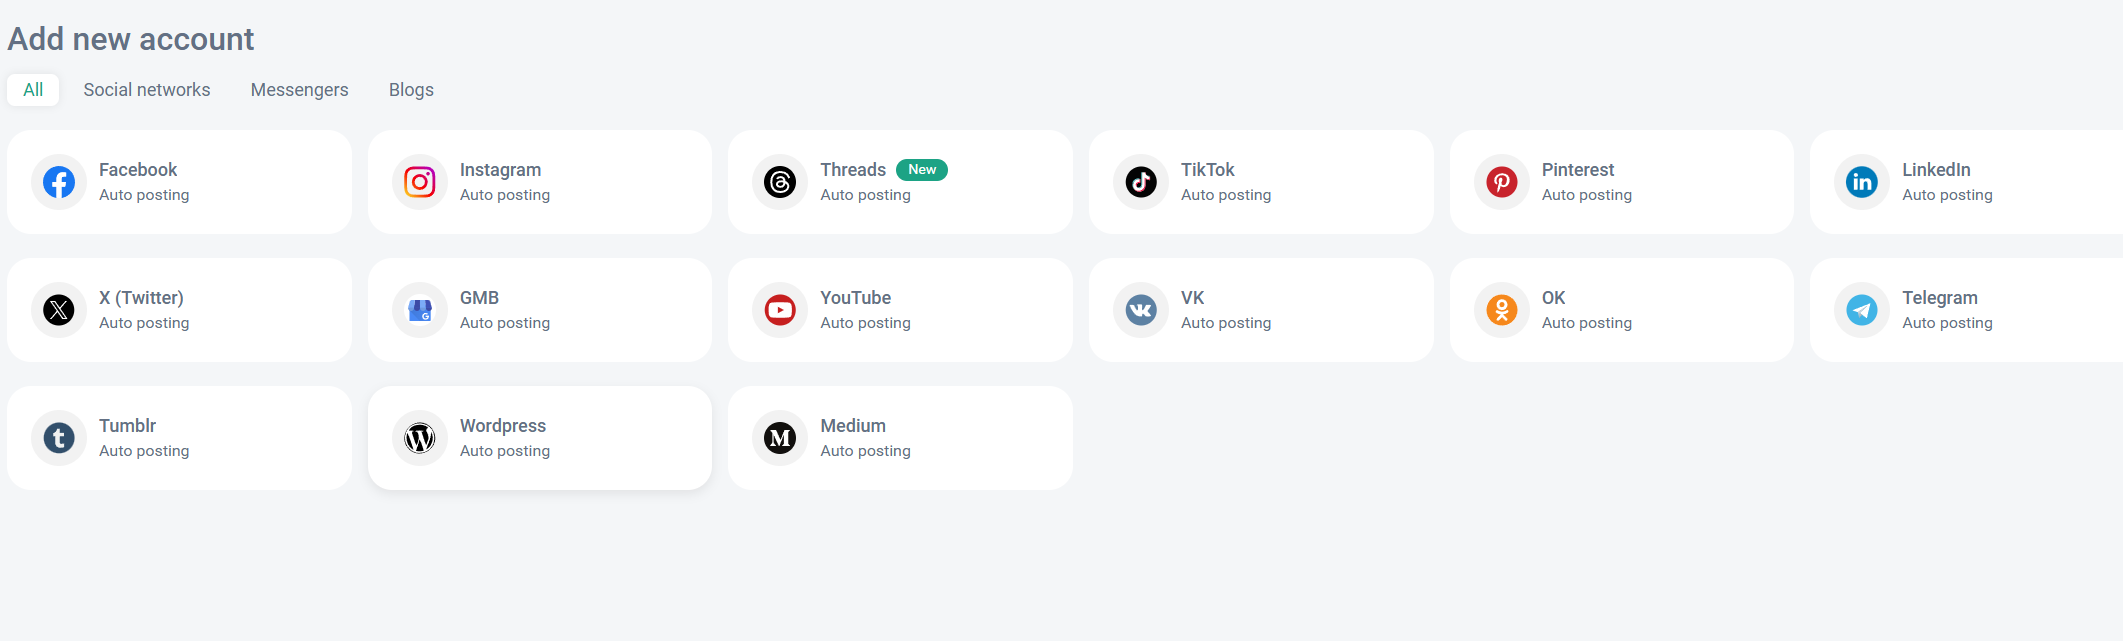Select the X (Twitter) logo icon
Screen dimensions: 2123x641
[x=59, y=310]
